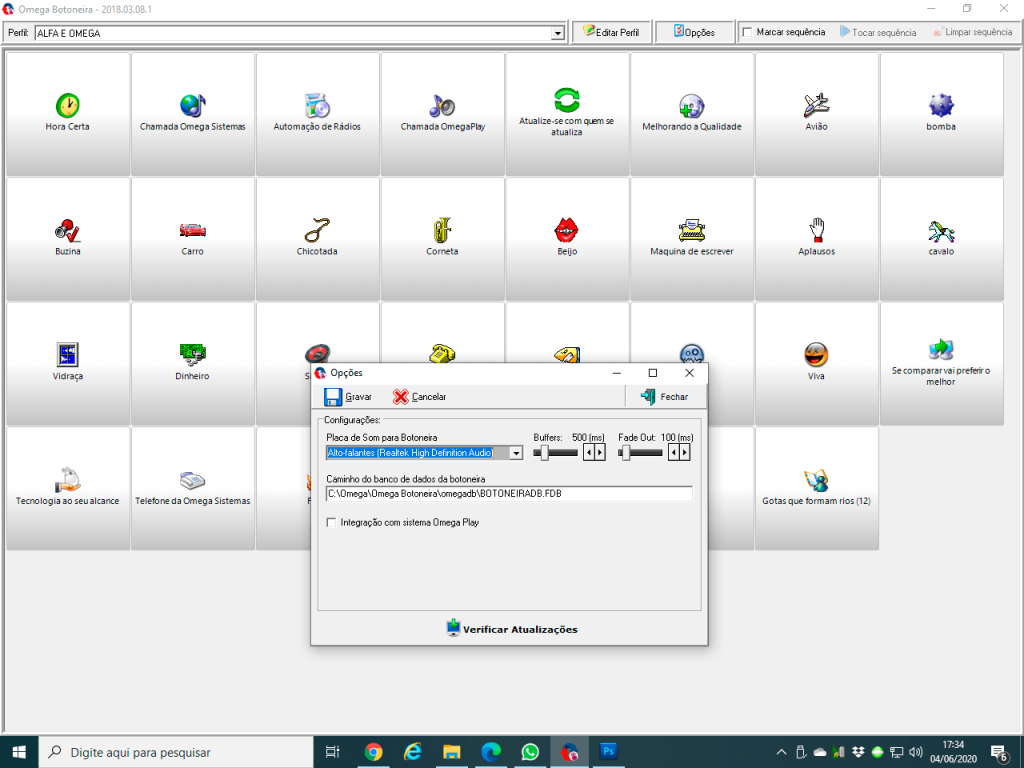Expand the Placa de Som dropdown
The height and width of the screenshot is (768, 1024).
point(516,453)
